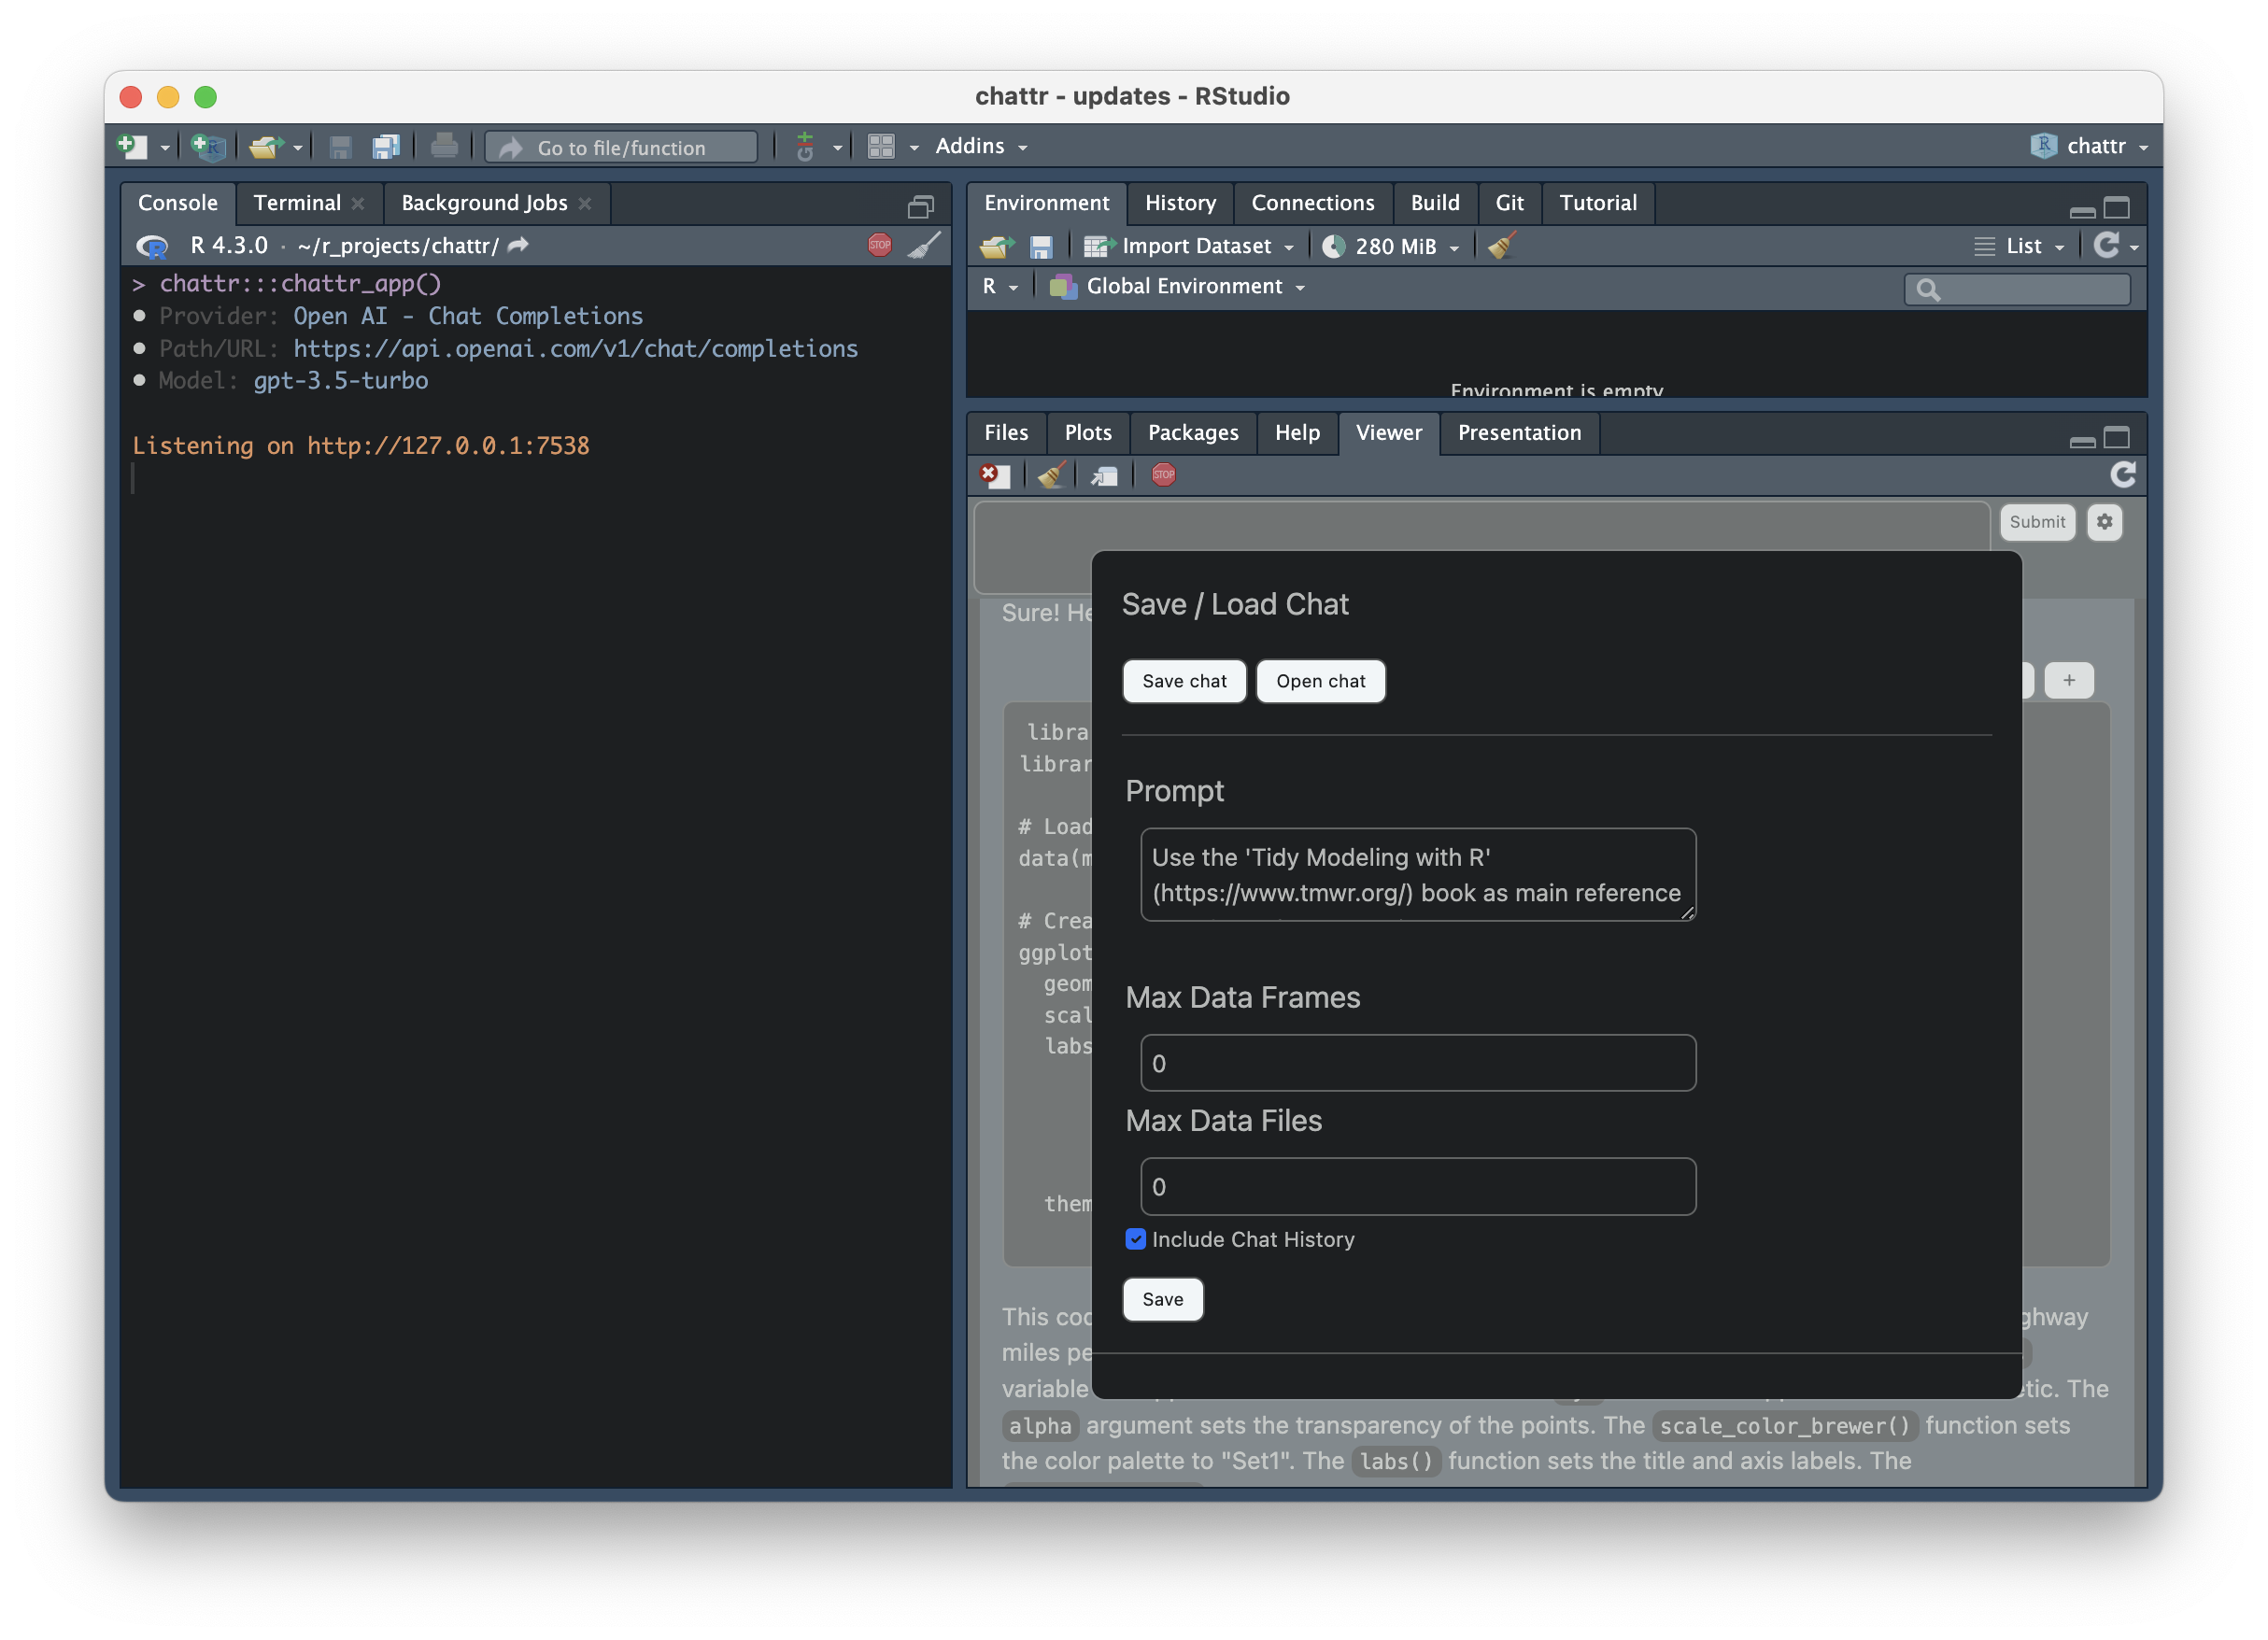Click the clear console broom icon
The width and height of the screenshot is (2268, 1640).
click(924, 245)
